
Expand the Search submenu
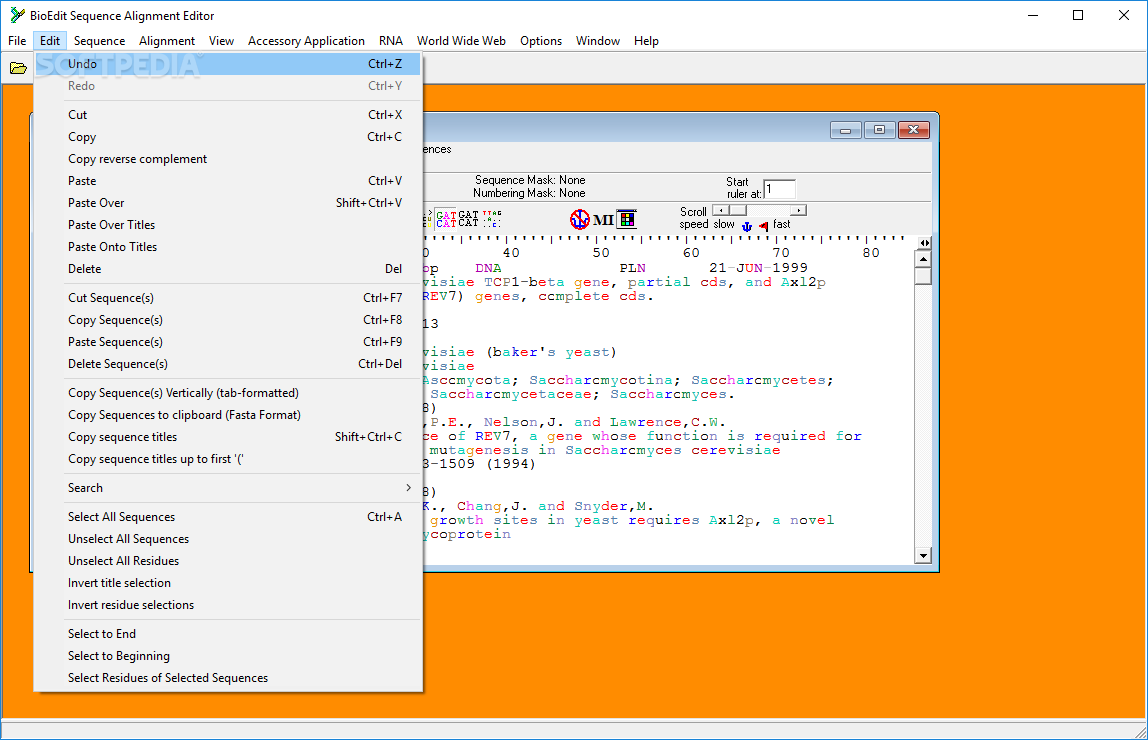(x=228, y=487)
